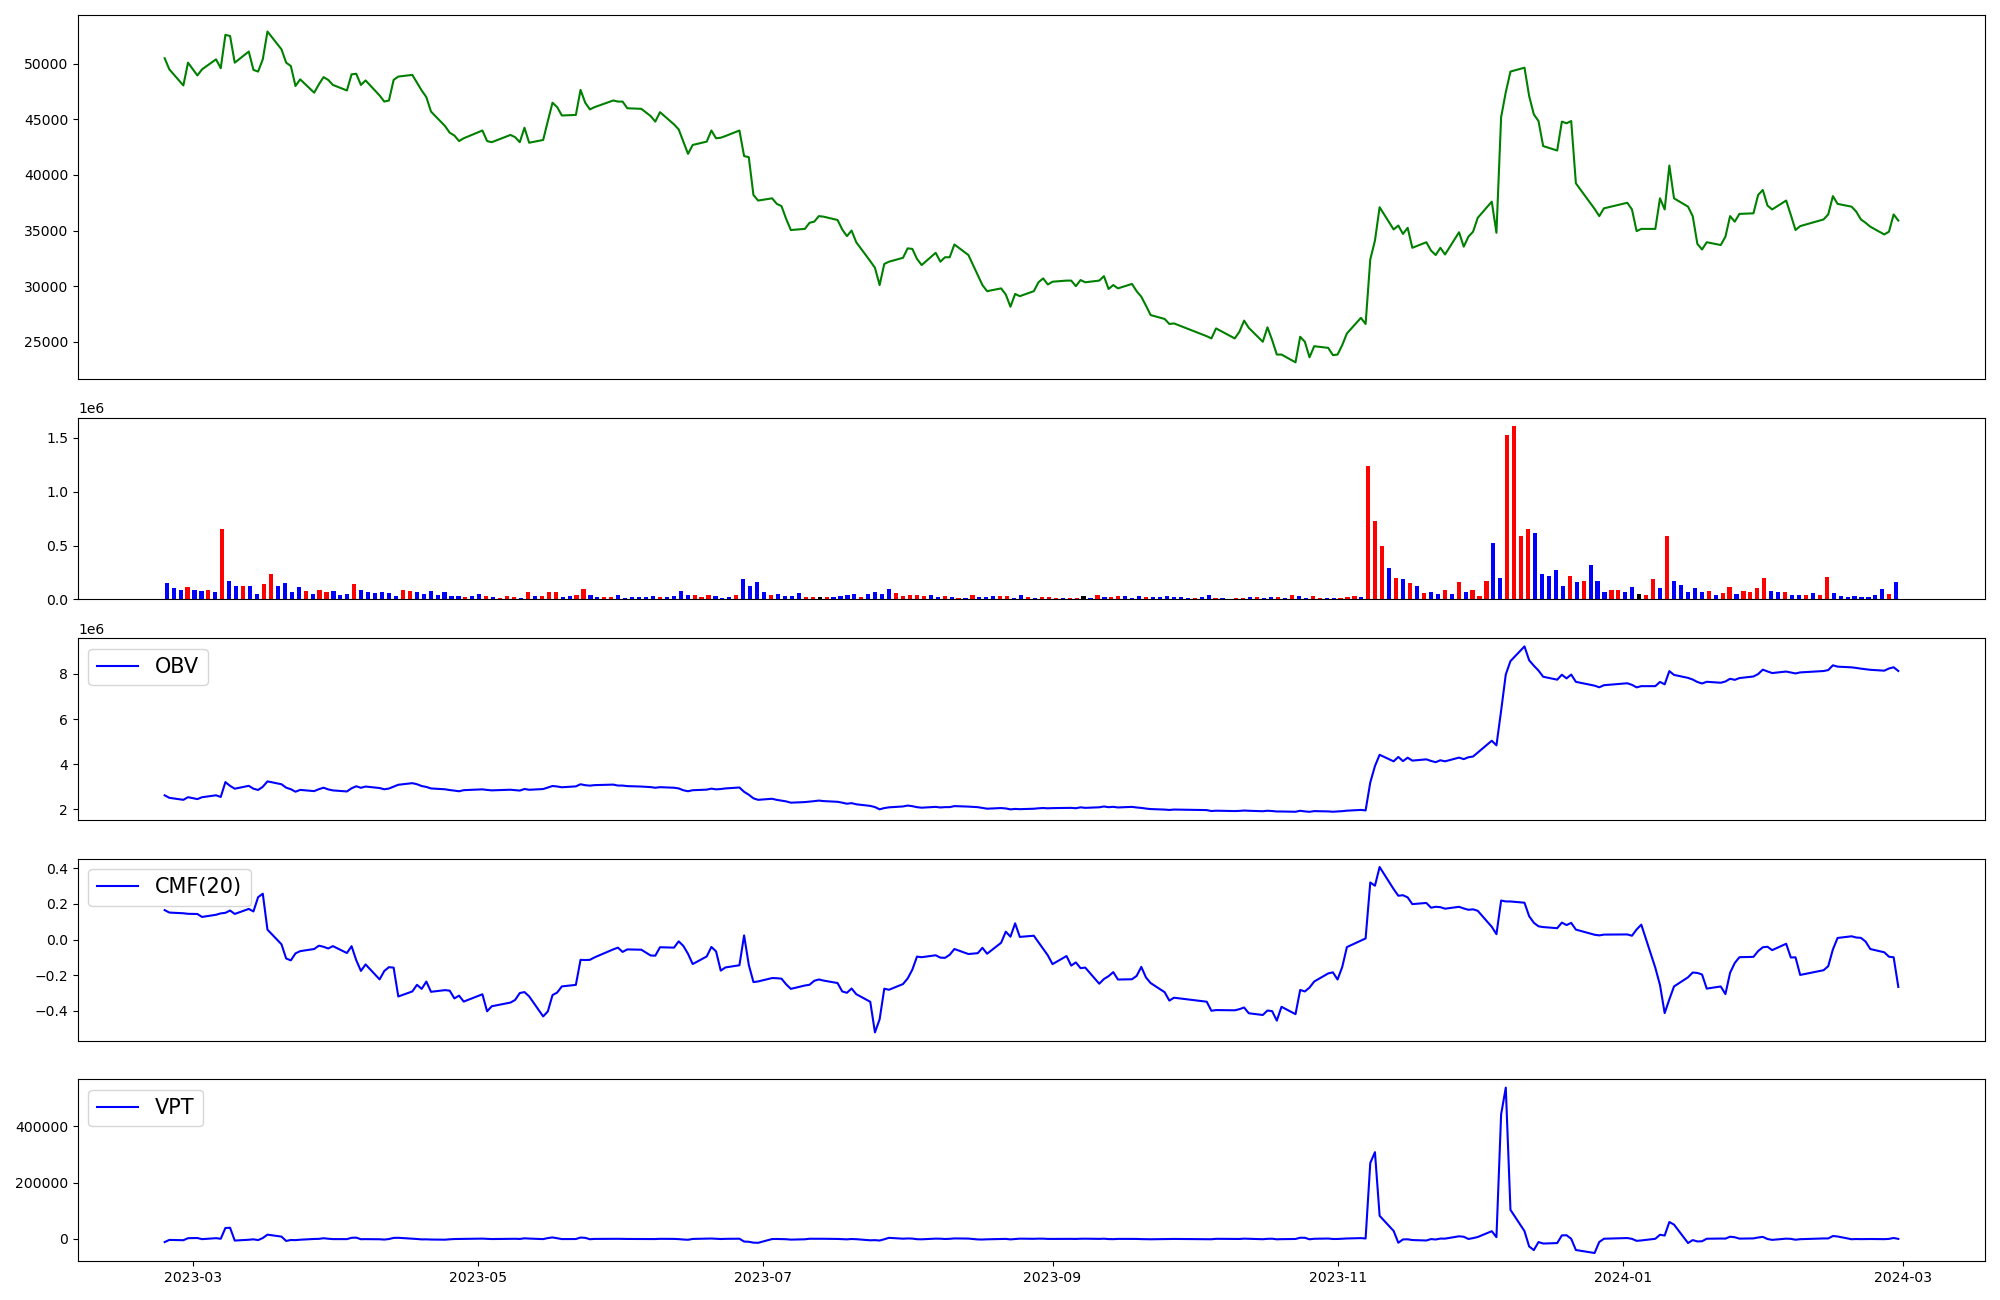The width and height of the screenshot is (2000, 1300).
Task: Click the 2024-01 x-axis date label
Action: point(1623,1277)
